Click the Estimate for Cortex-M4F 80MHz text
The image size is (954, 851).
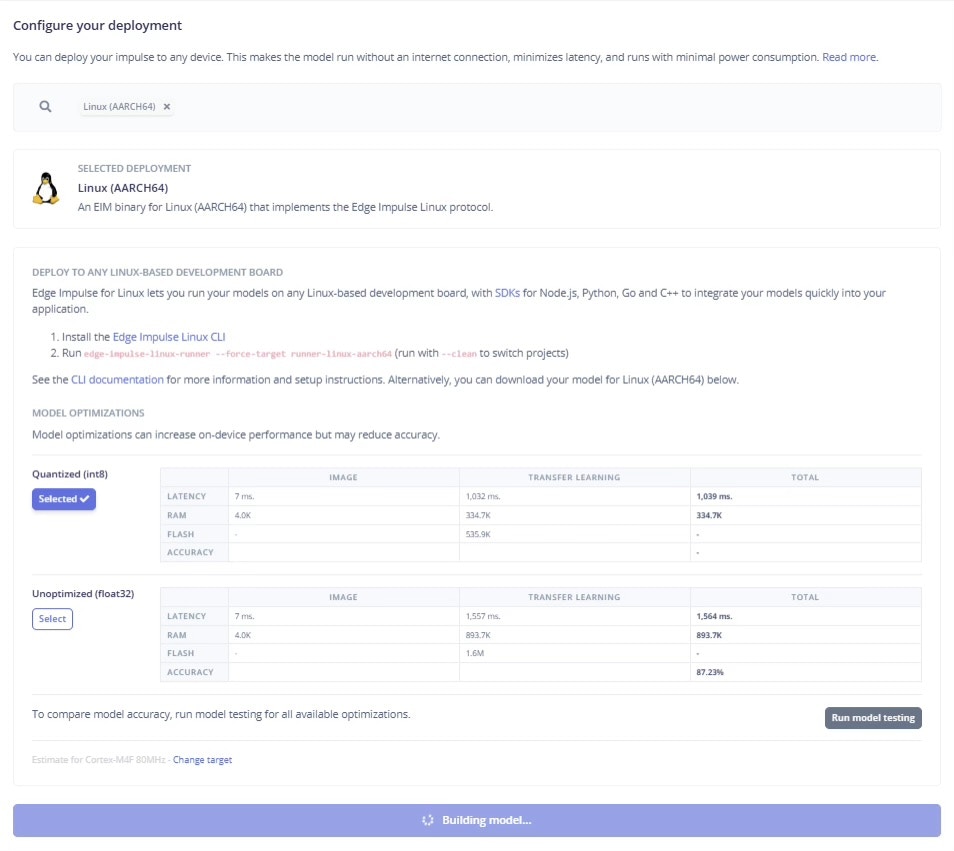[x=99, y=760]
